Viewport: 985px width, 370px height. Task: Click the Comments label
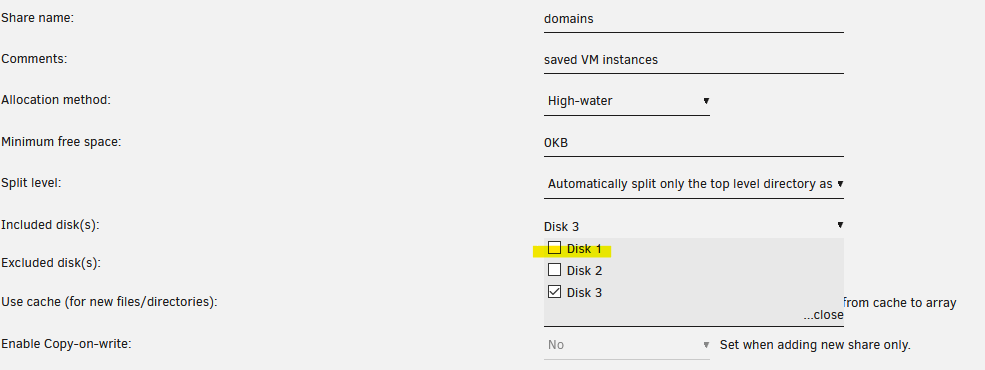pyautogui.click(x=34, y=59)
